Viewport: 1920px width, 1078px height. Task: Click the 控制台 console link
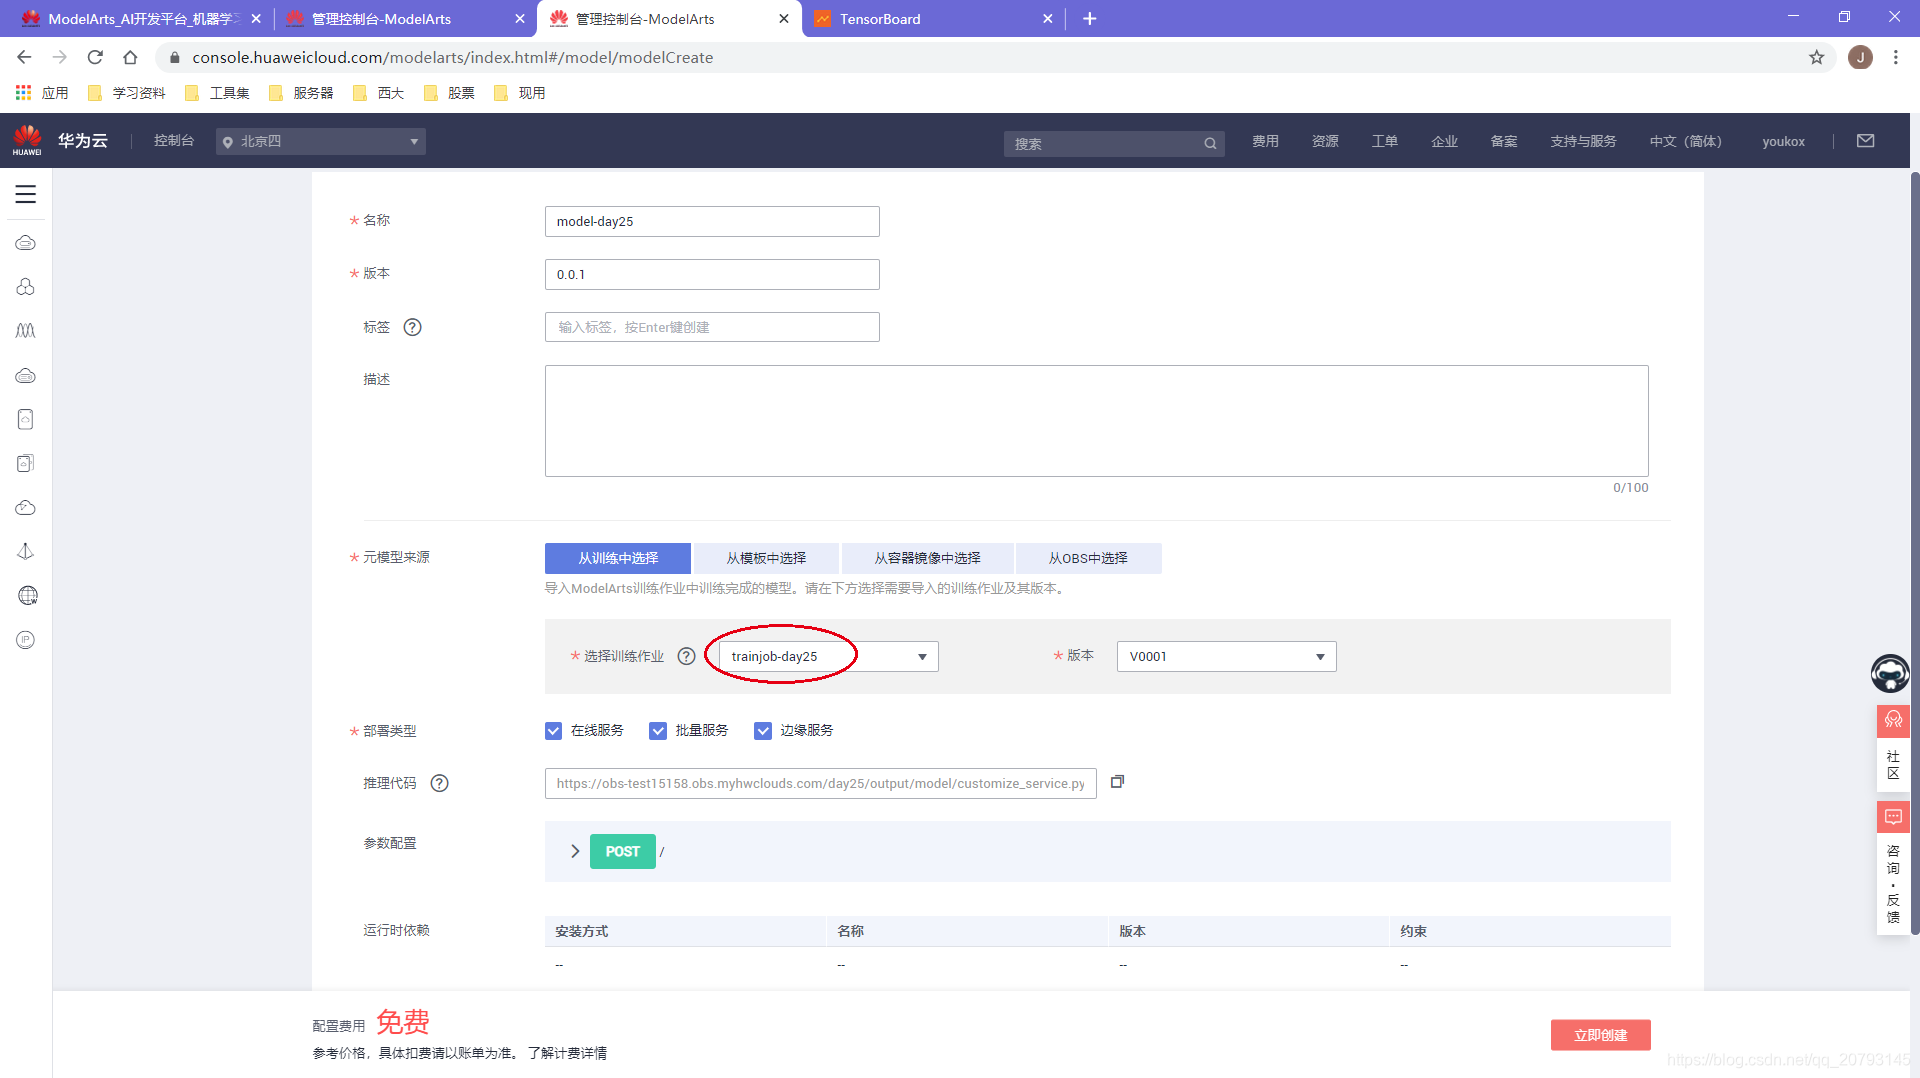(174, 141)
